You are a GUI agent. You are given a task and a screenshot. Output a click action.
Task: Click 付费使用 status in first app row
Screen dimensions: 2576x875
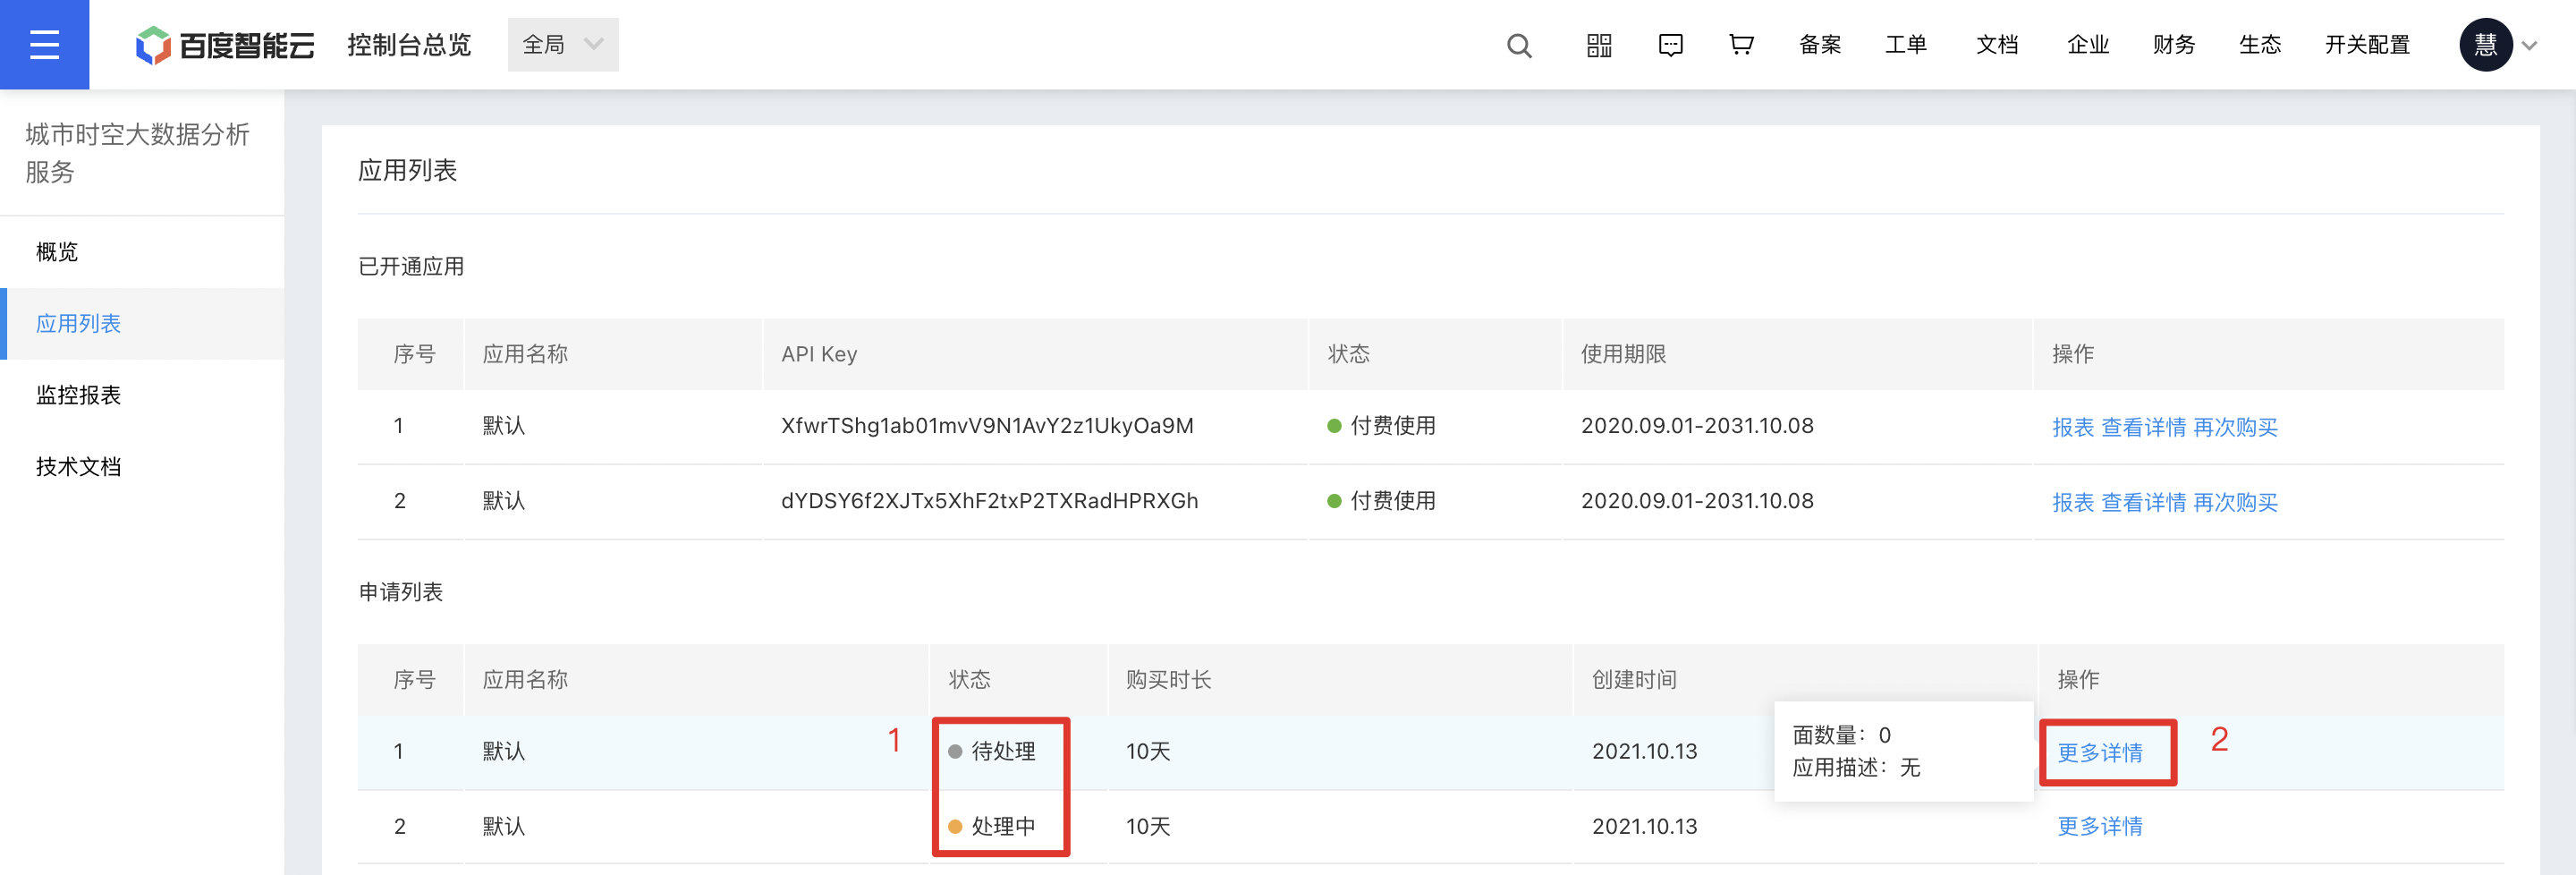[x=1381, y=426]
